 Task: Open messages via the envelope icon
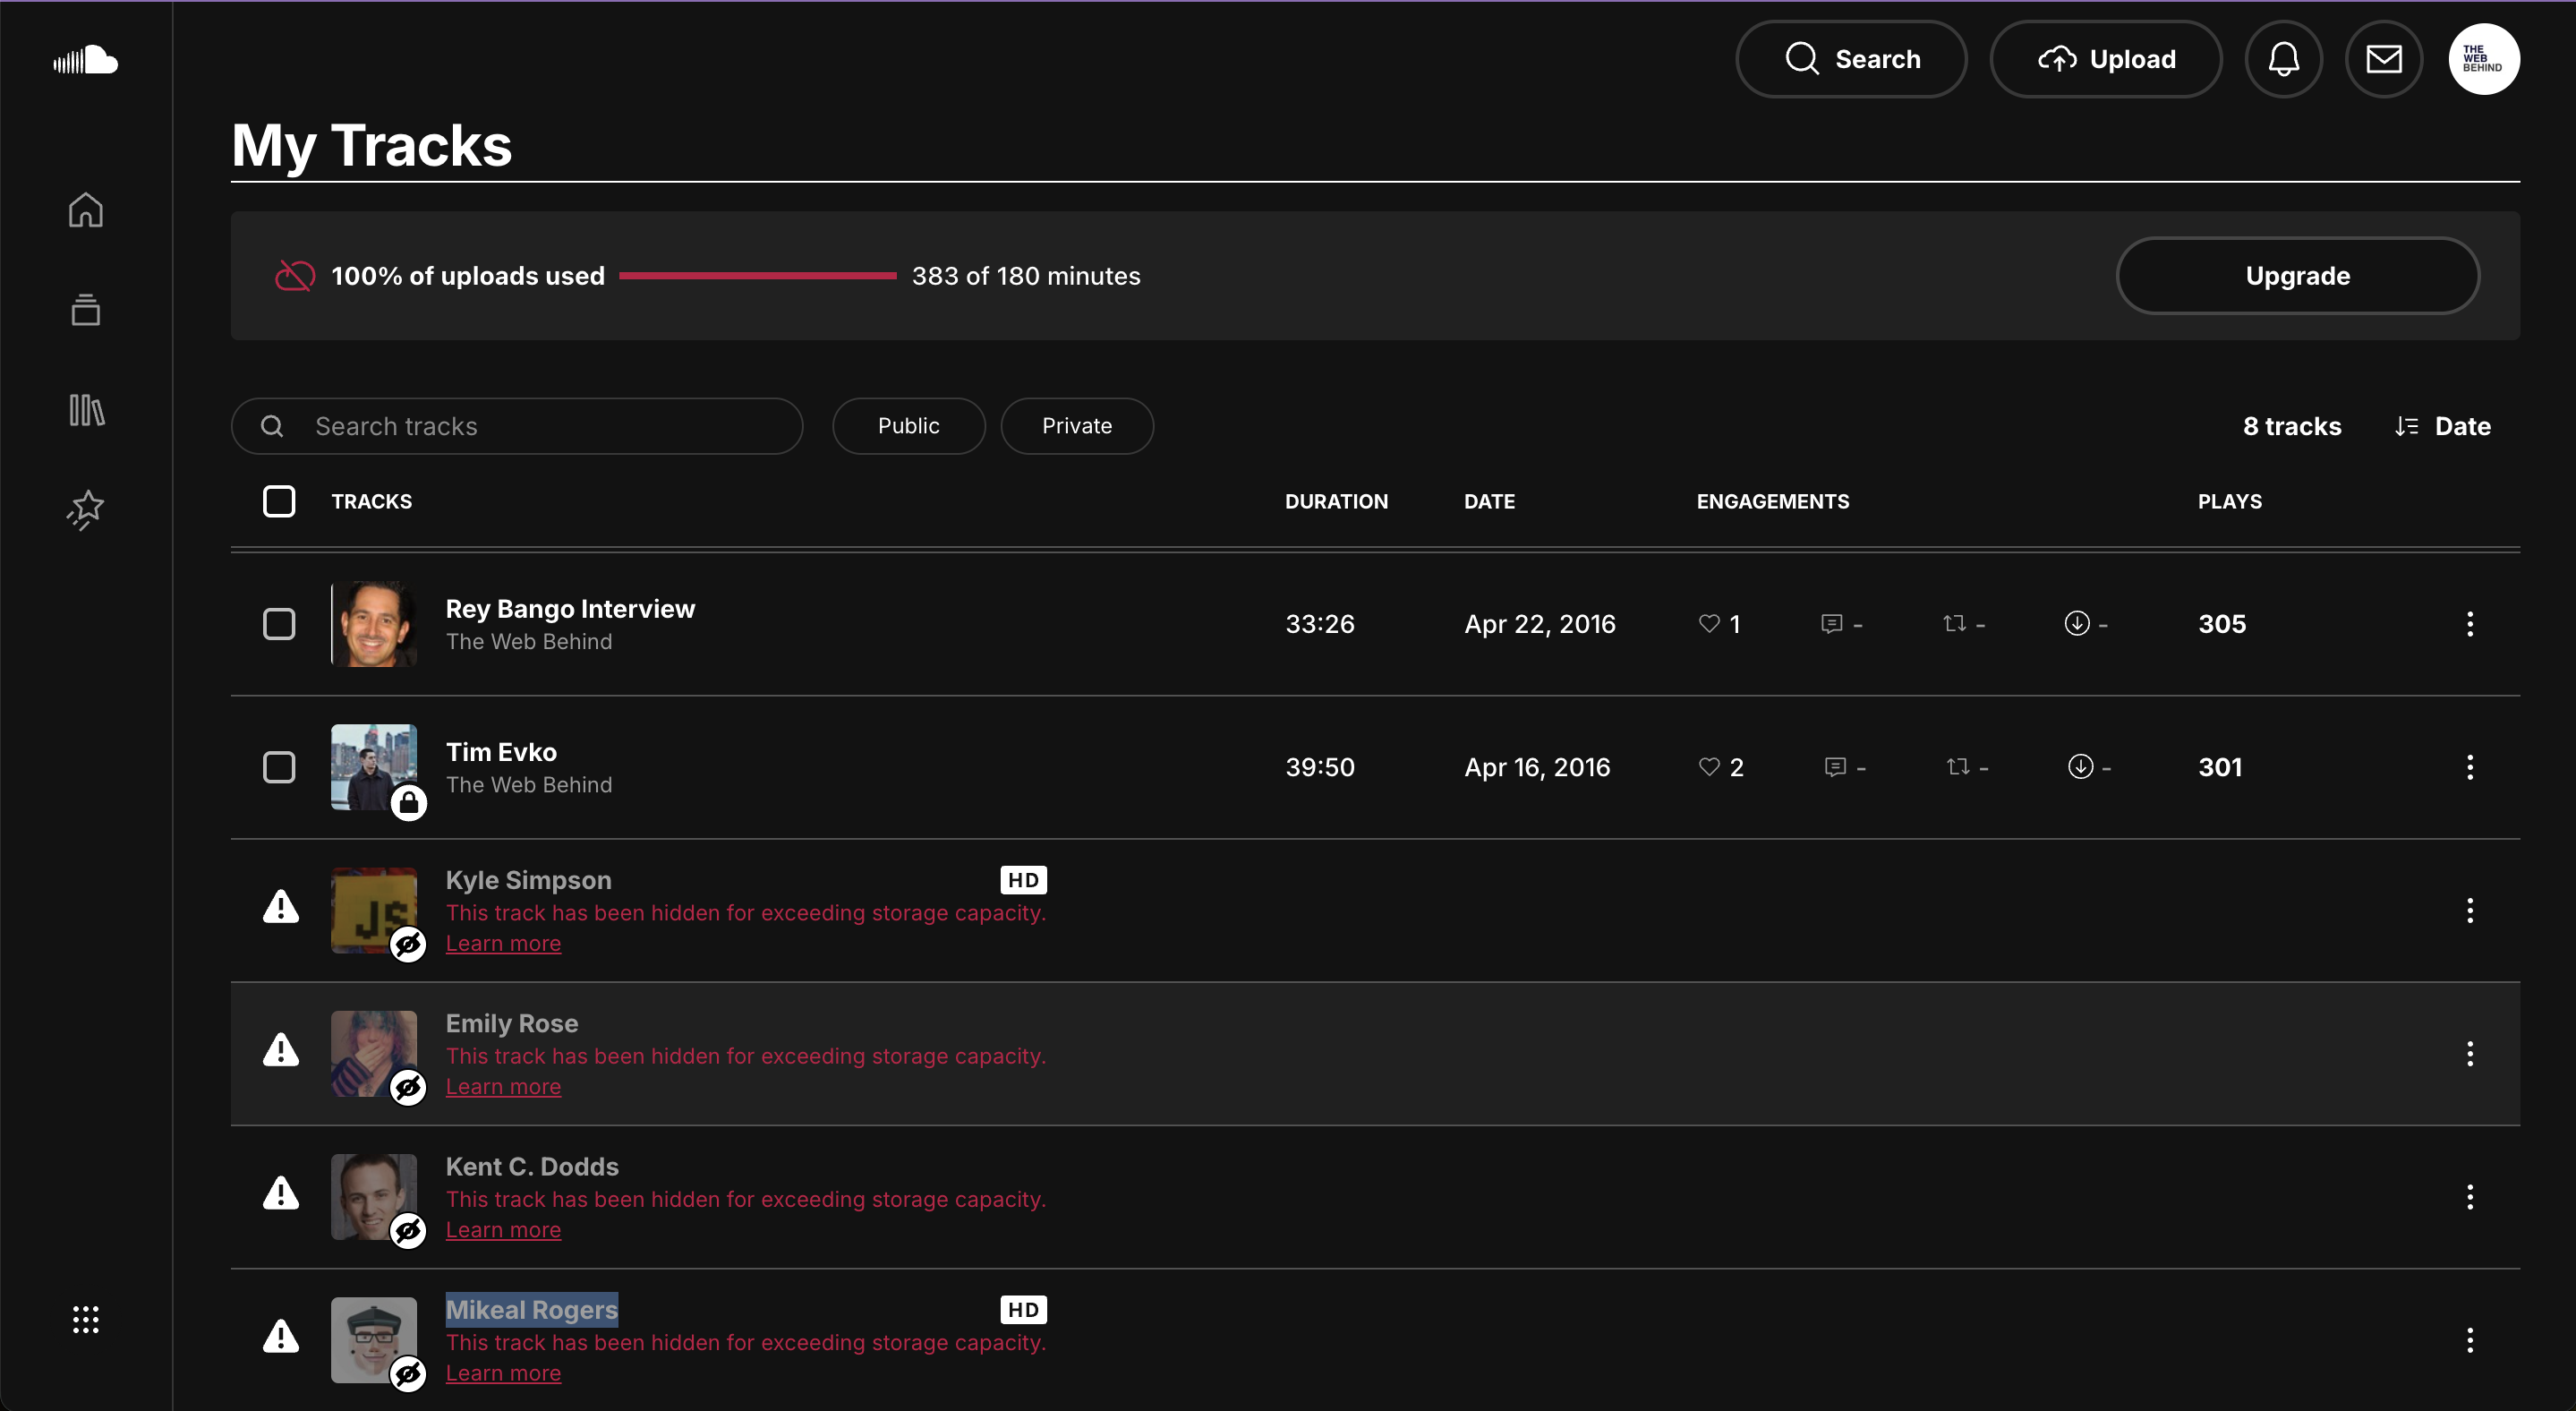tap(2384, 59)
